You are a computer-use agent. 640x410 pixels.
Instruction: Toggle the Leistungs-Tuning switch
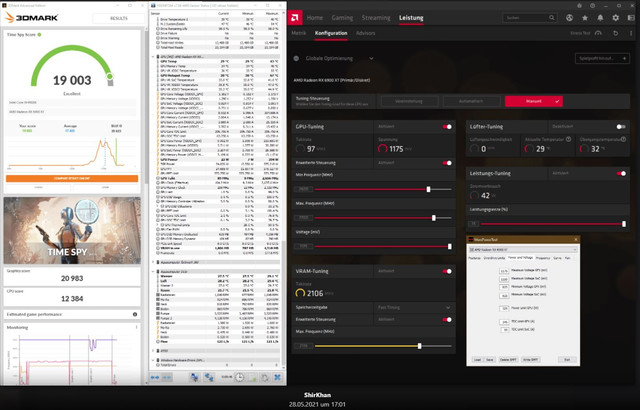coord(621,173)
